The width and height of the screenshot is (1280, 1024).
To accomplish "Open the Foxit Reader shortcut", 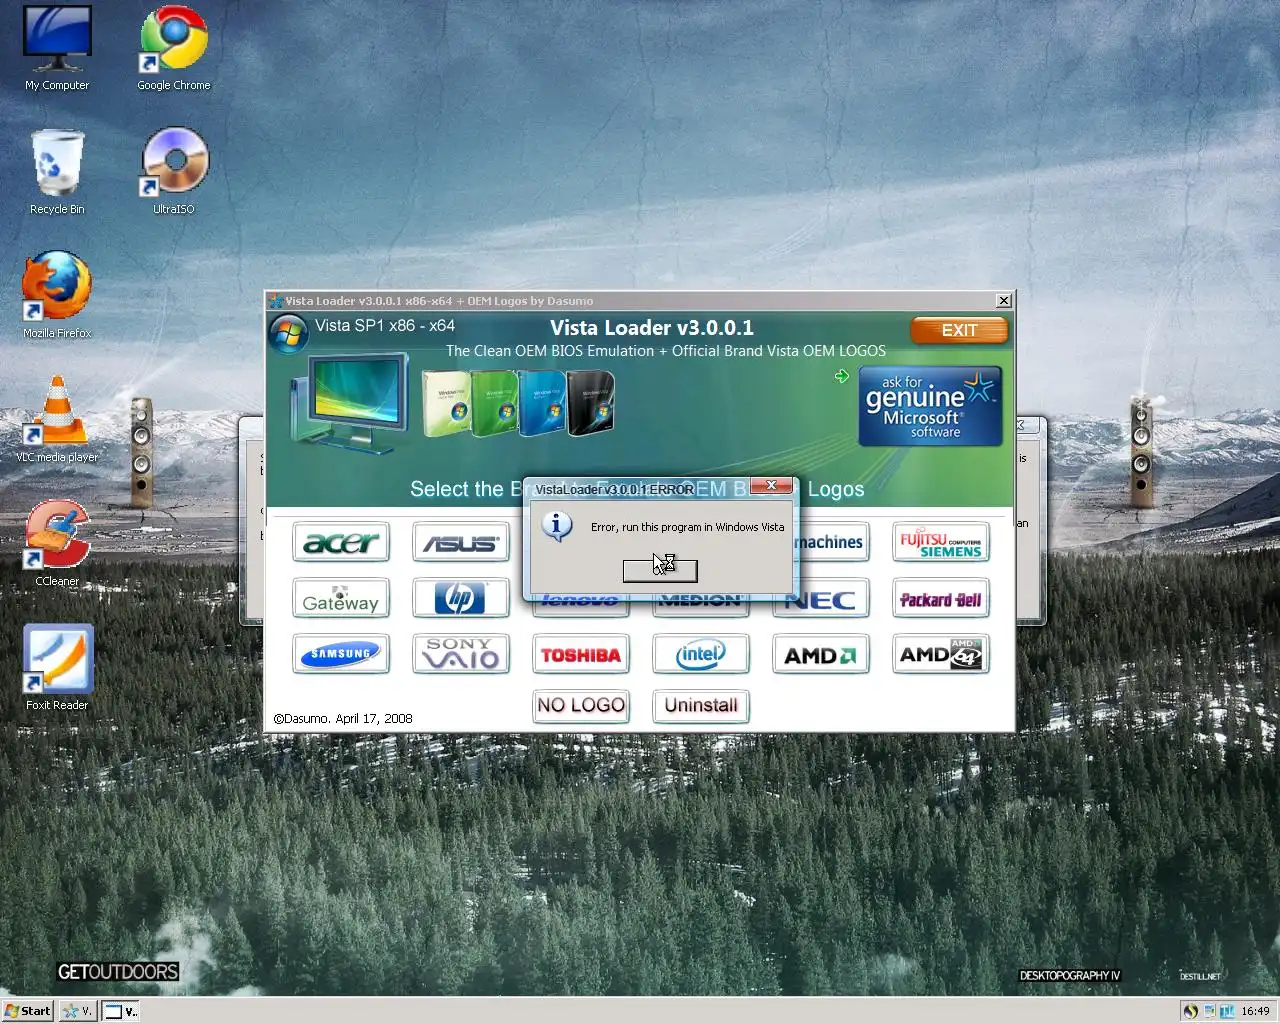I will [57, 667].
